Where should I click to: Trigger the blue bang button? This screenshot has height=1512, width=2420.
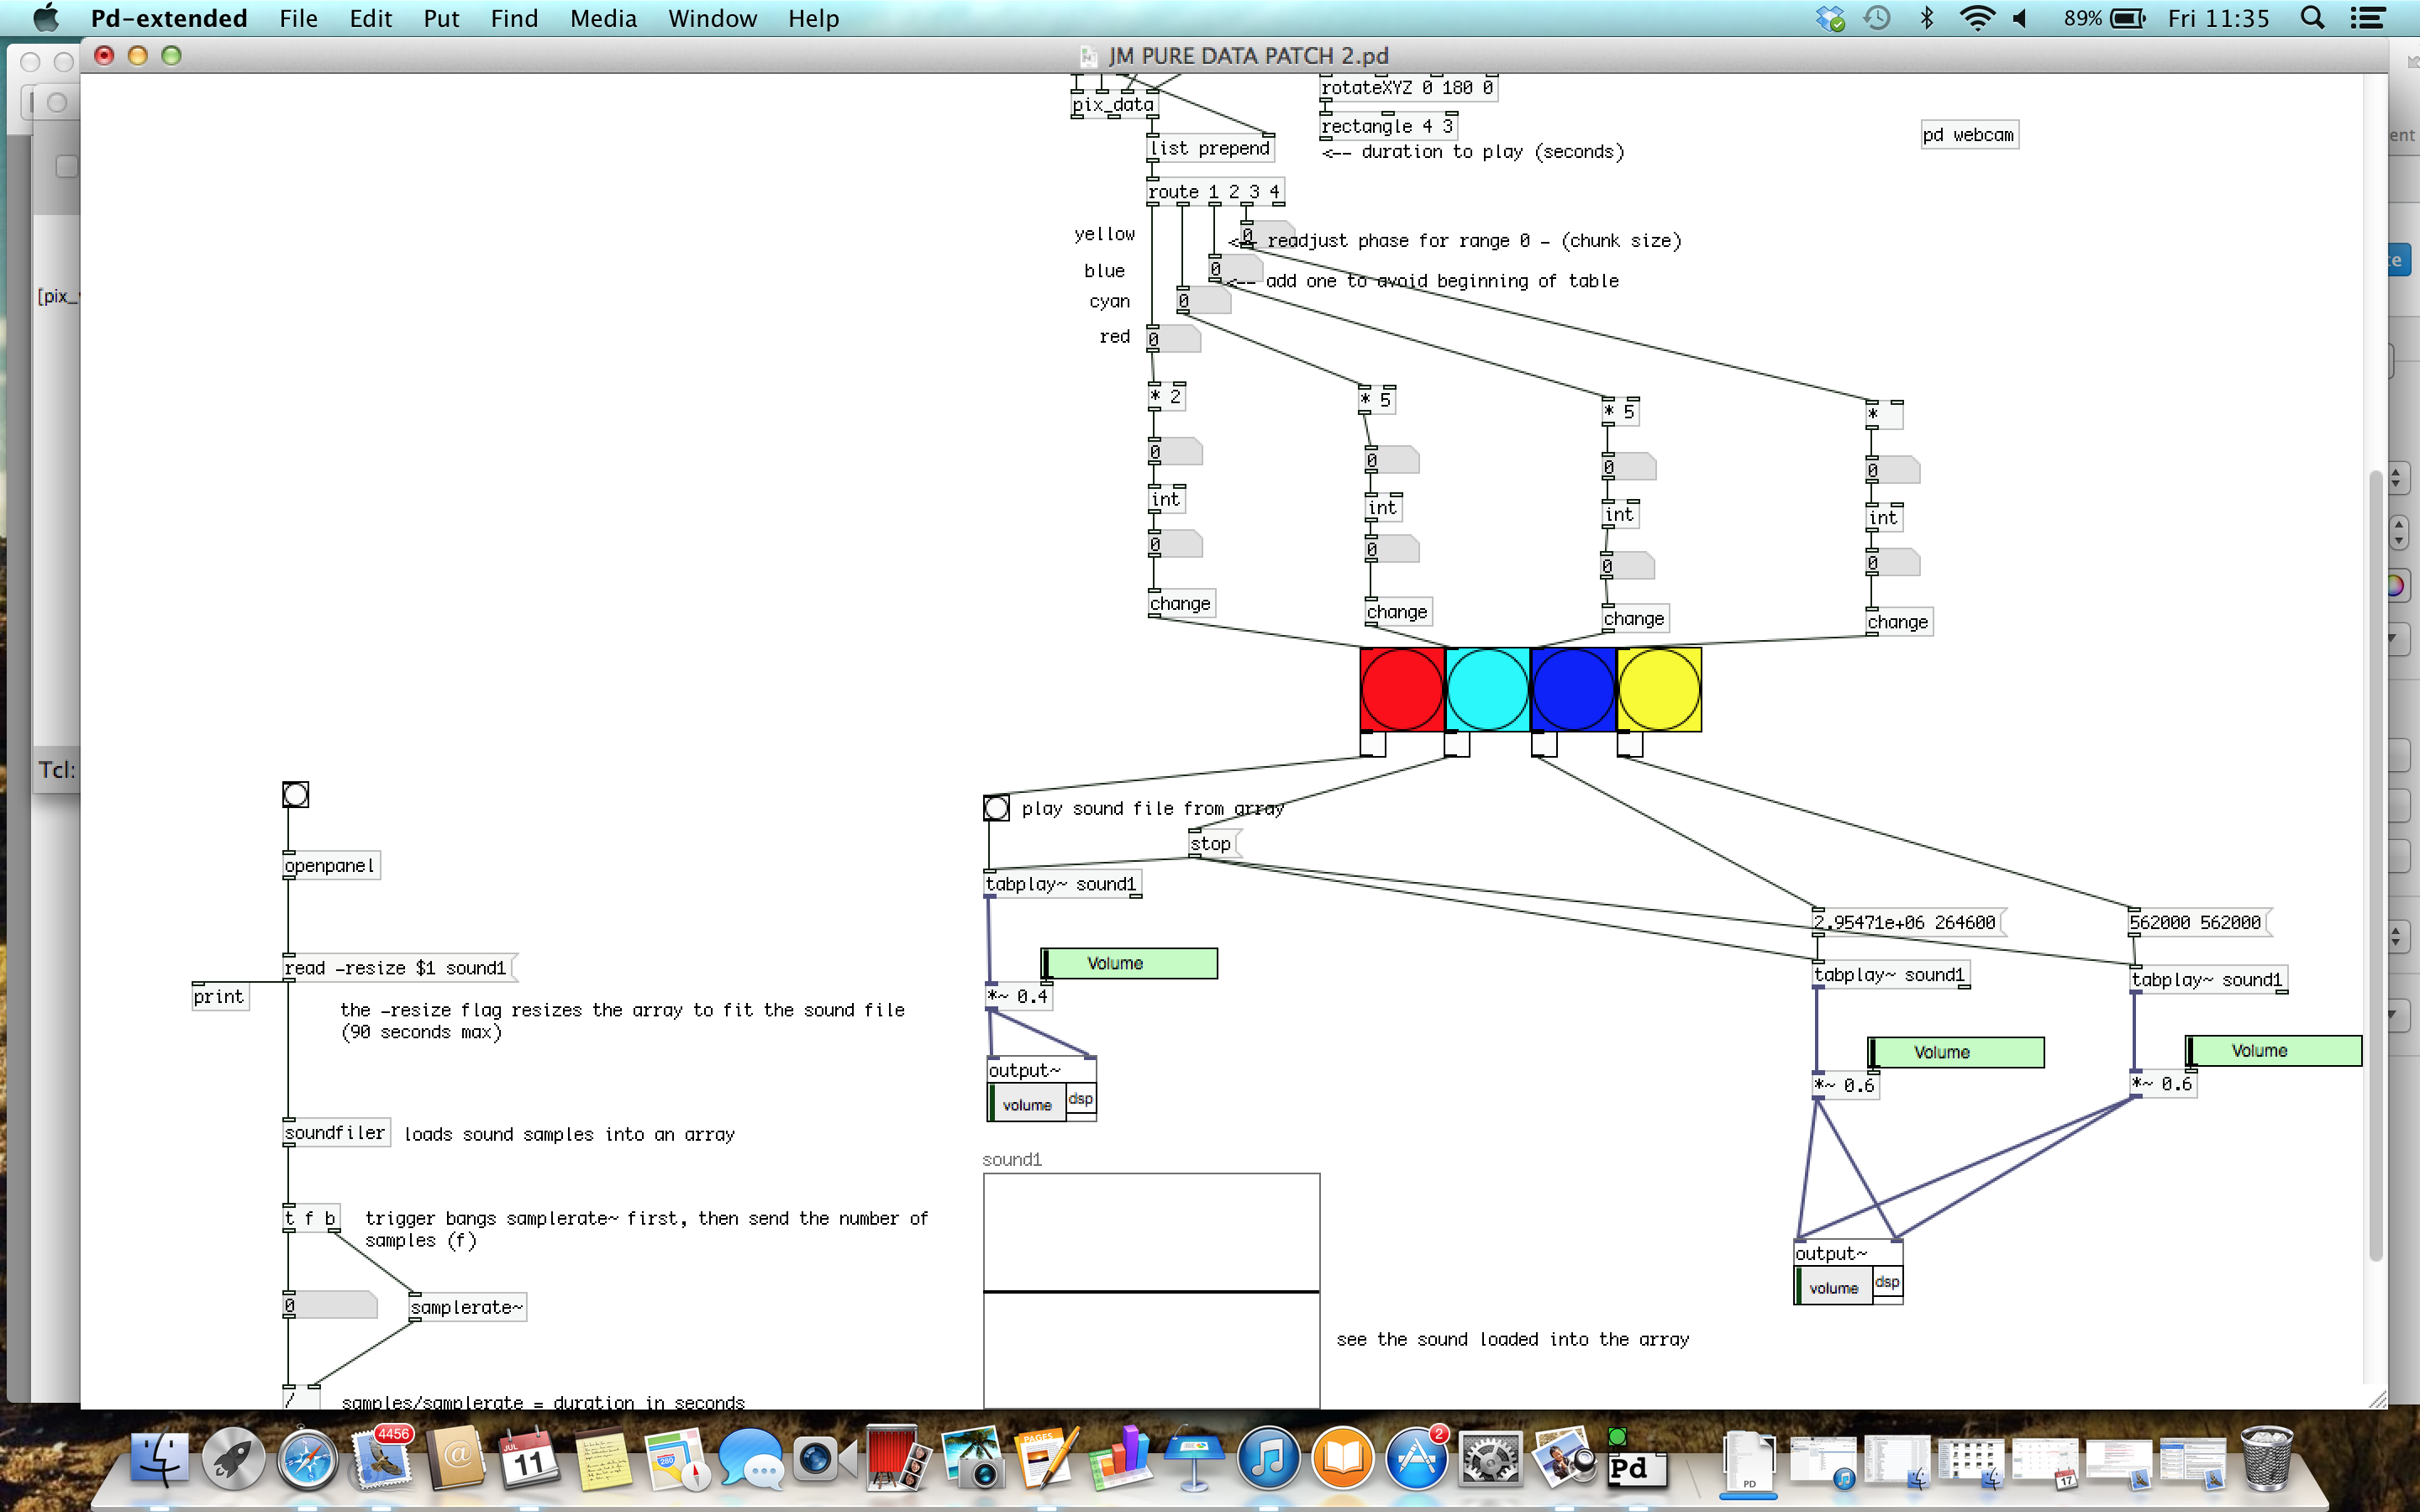1573,689
